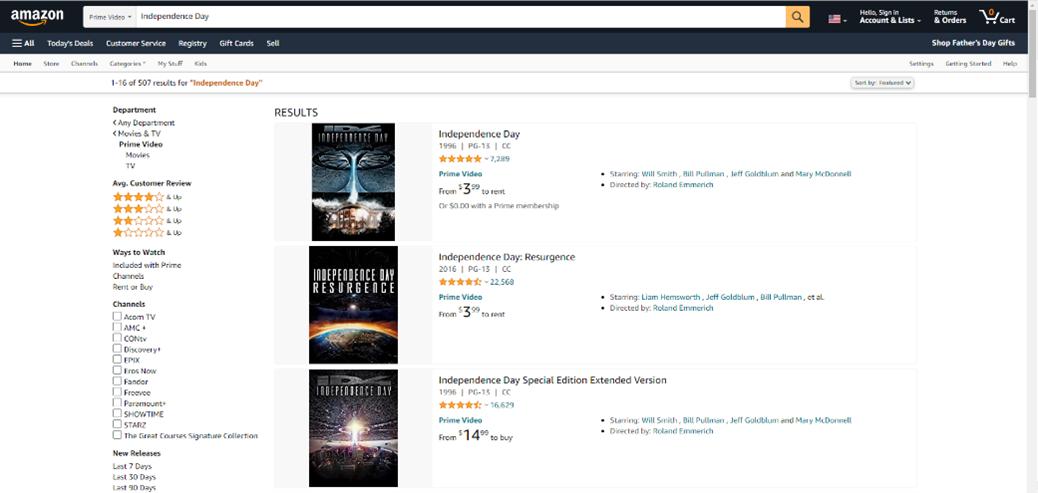Click star rating of Special Edition Extended Version
Viewport: 1038px width, 493px height.
(x=460, y=405)
